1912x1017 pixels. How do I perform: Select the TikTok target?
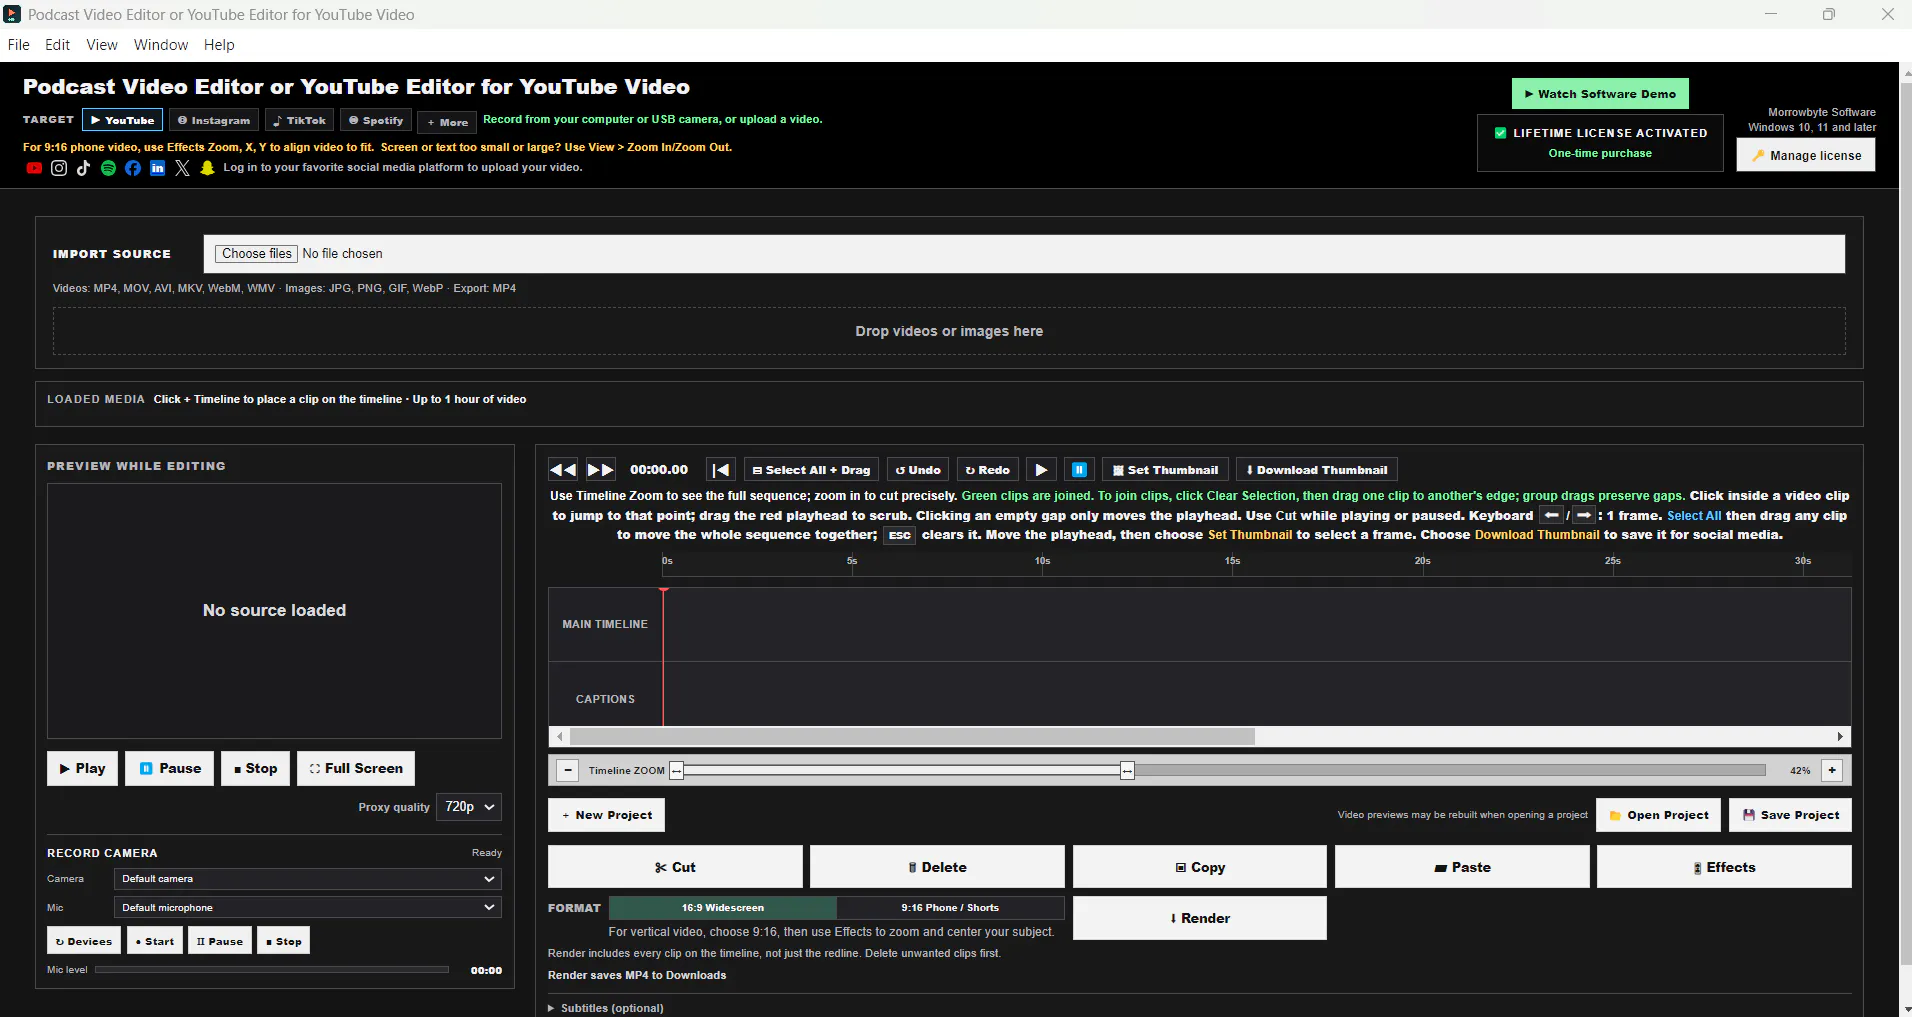pos(299,120)
